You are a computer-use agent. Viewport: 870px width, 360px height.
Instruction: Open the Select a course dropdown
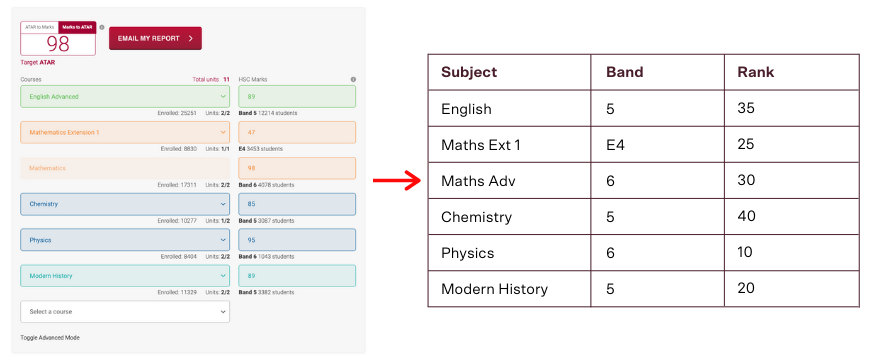pos(125,312)
